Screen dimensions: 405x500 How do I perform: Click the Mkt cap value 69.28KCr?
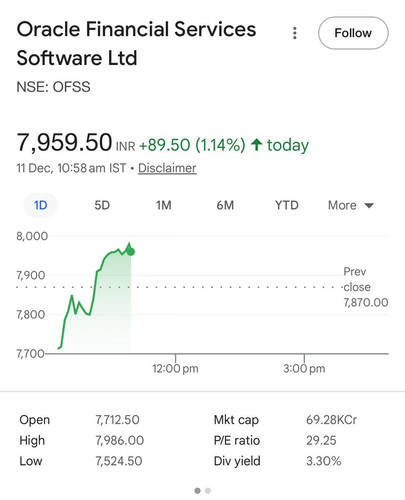point(331,420)
